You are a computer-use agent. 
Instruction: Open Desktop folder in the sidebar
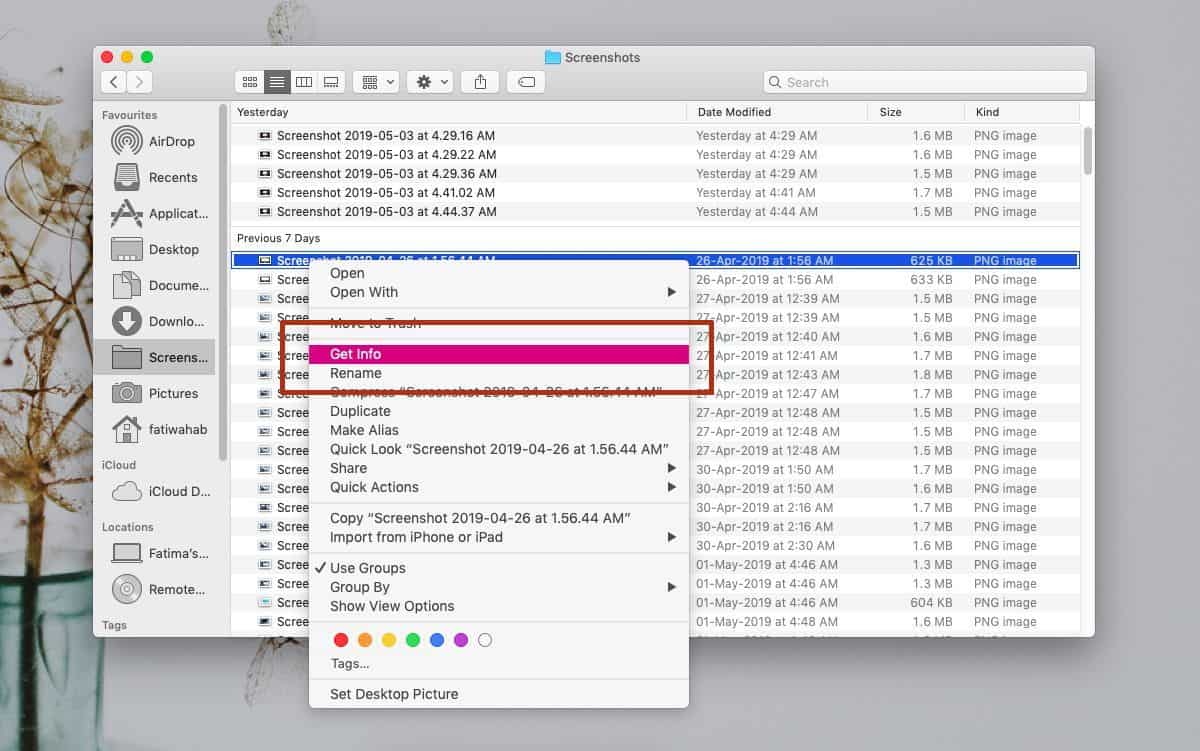155,249
